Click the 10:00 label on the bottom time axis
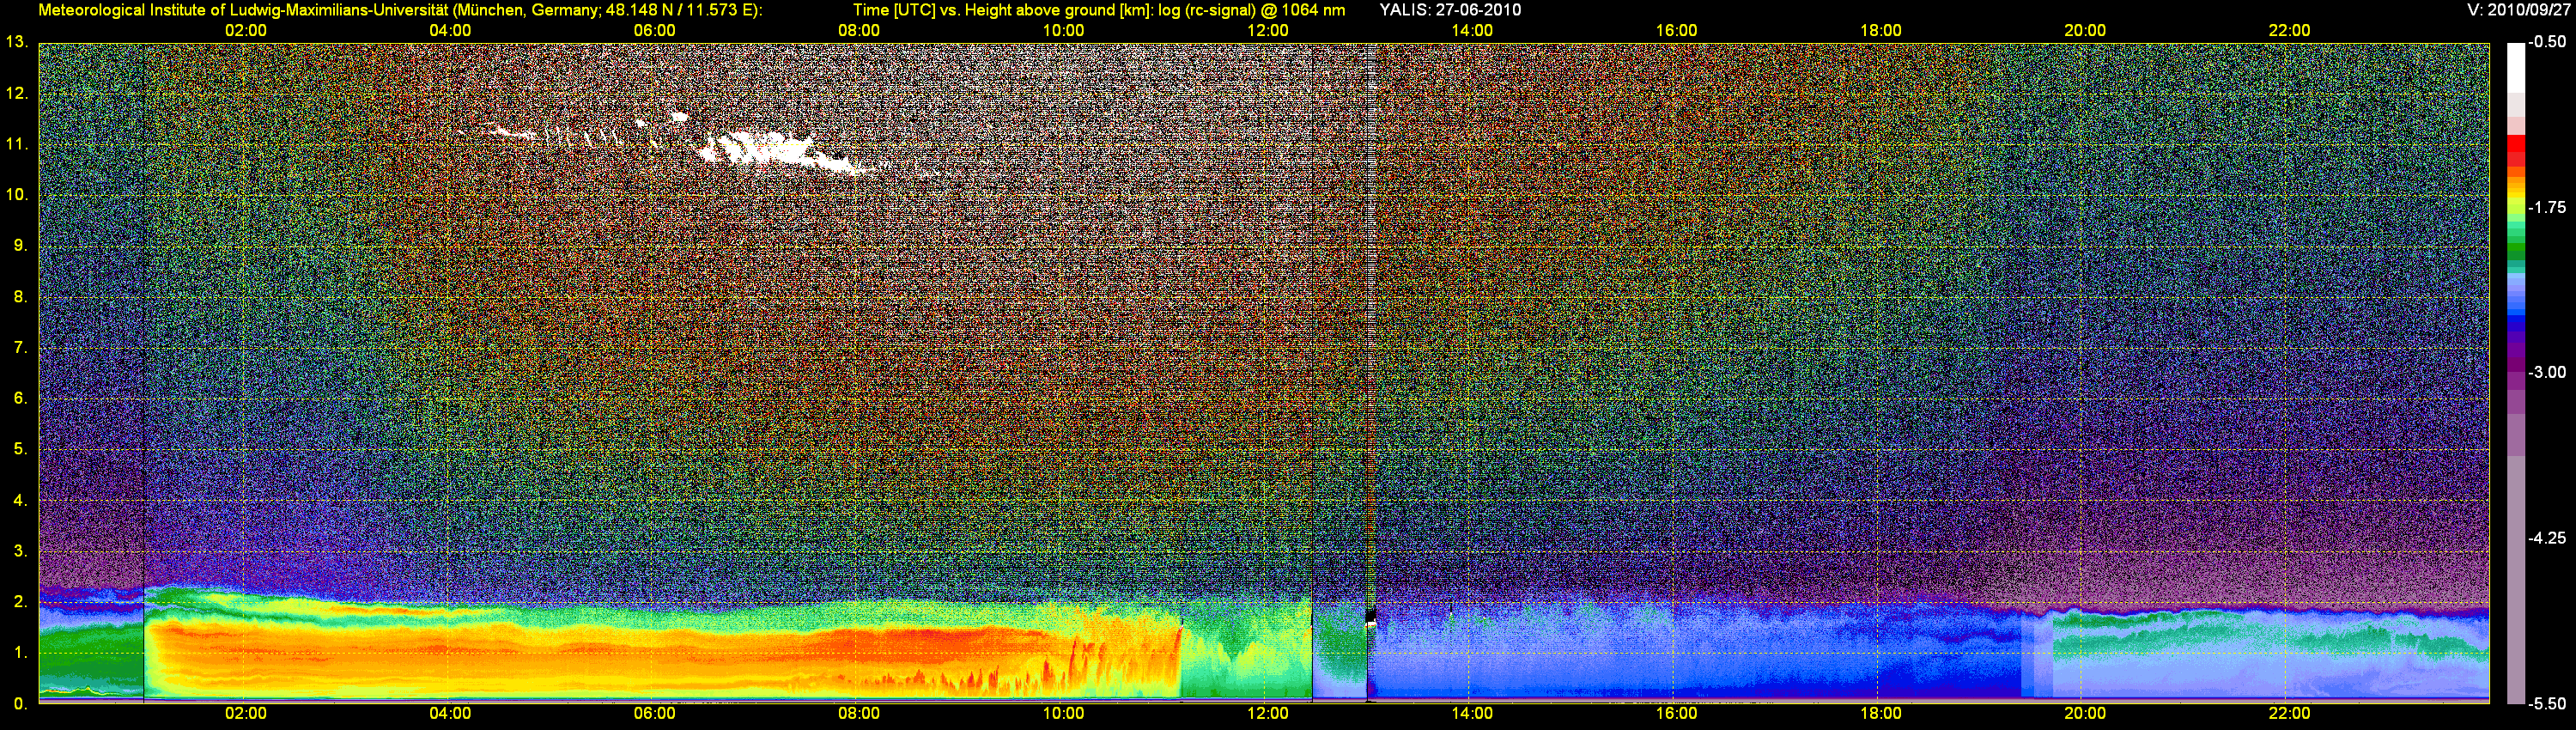 [1063, 714]
